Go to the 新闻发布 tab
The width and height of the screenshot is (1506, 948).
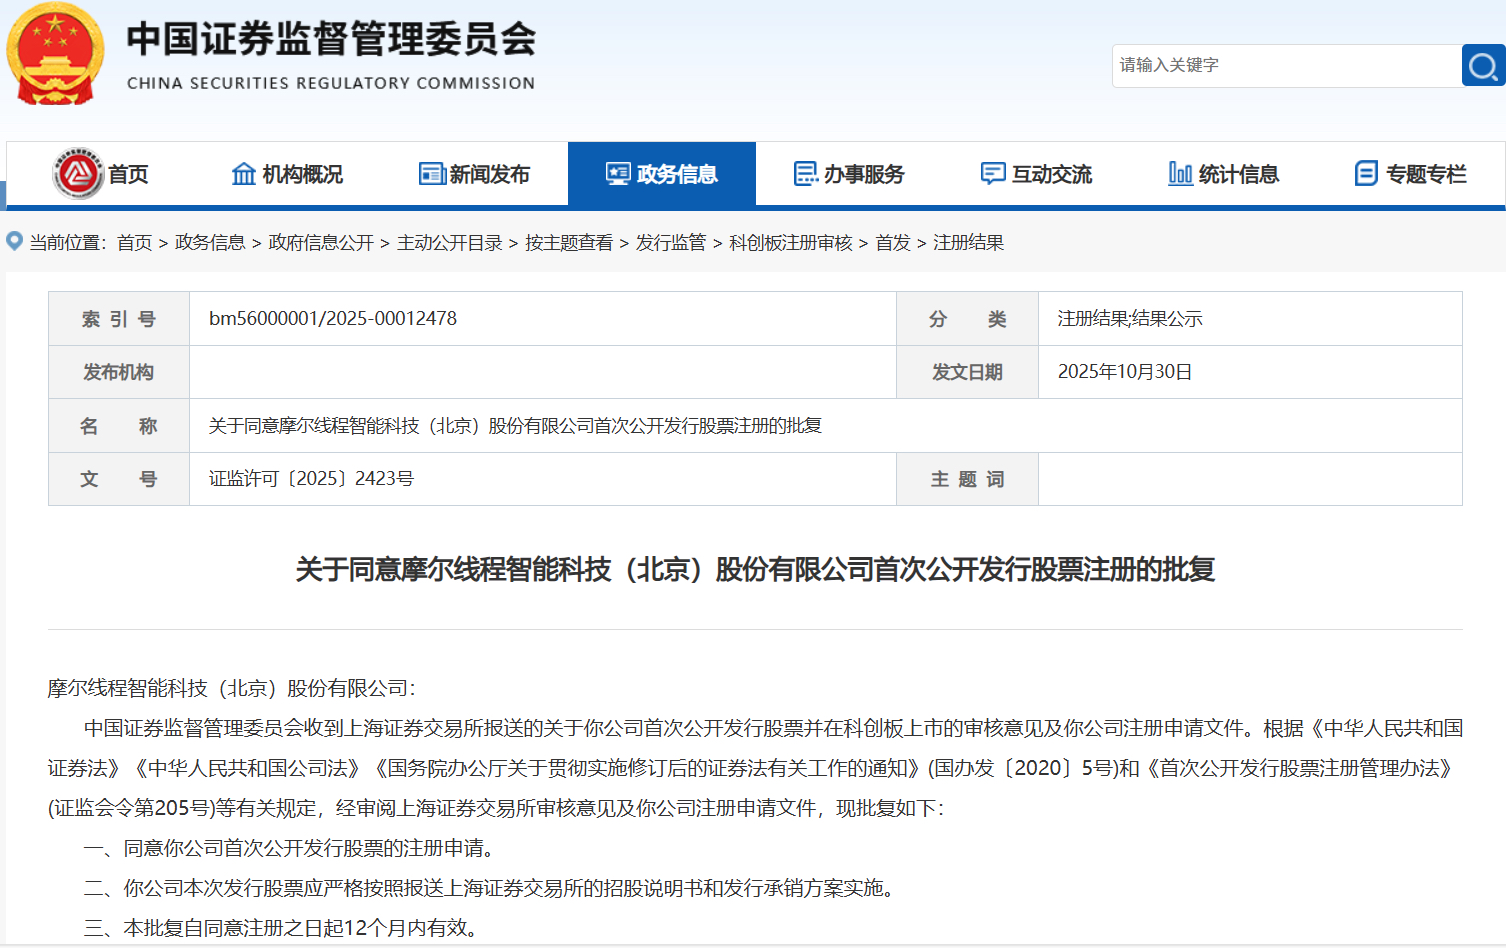(474, 174)
